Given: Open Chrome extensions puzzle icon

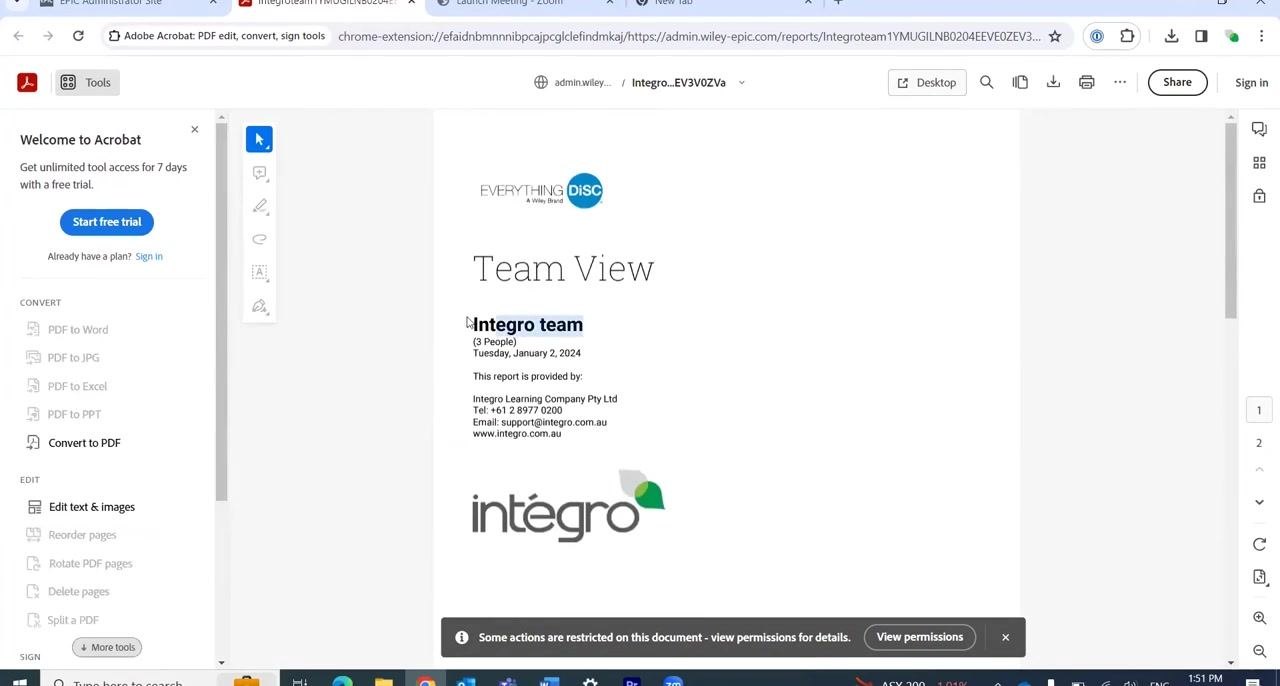Looking at the screenshot, I should 1127,36.
